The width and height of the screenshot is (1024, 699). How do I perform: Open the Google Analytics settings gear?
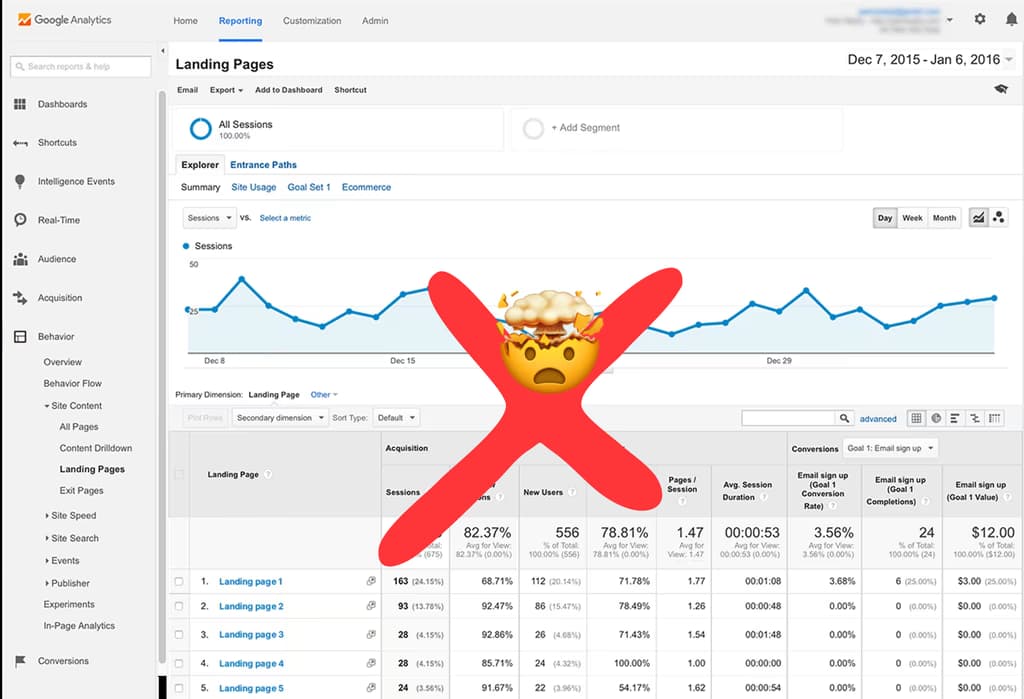coord(980,19)
